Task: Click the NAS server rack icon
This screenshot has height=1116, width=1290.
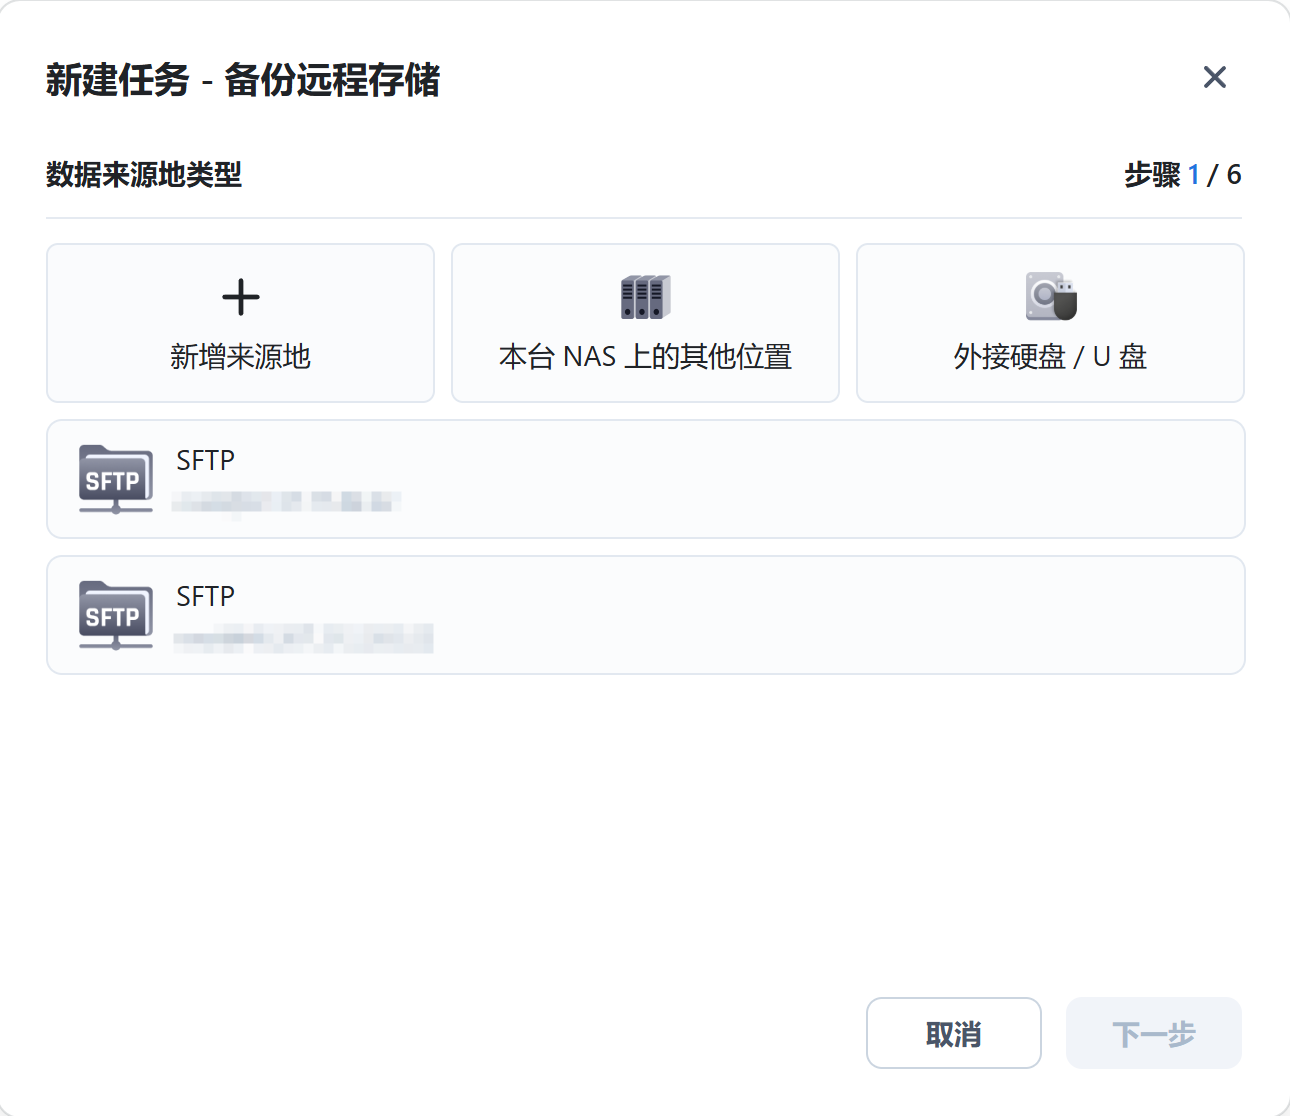Action: [645, 297]
